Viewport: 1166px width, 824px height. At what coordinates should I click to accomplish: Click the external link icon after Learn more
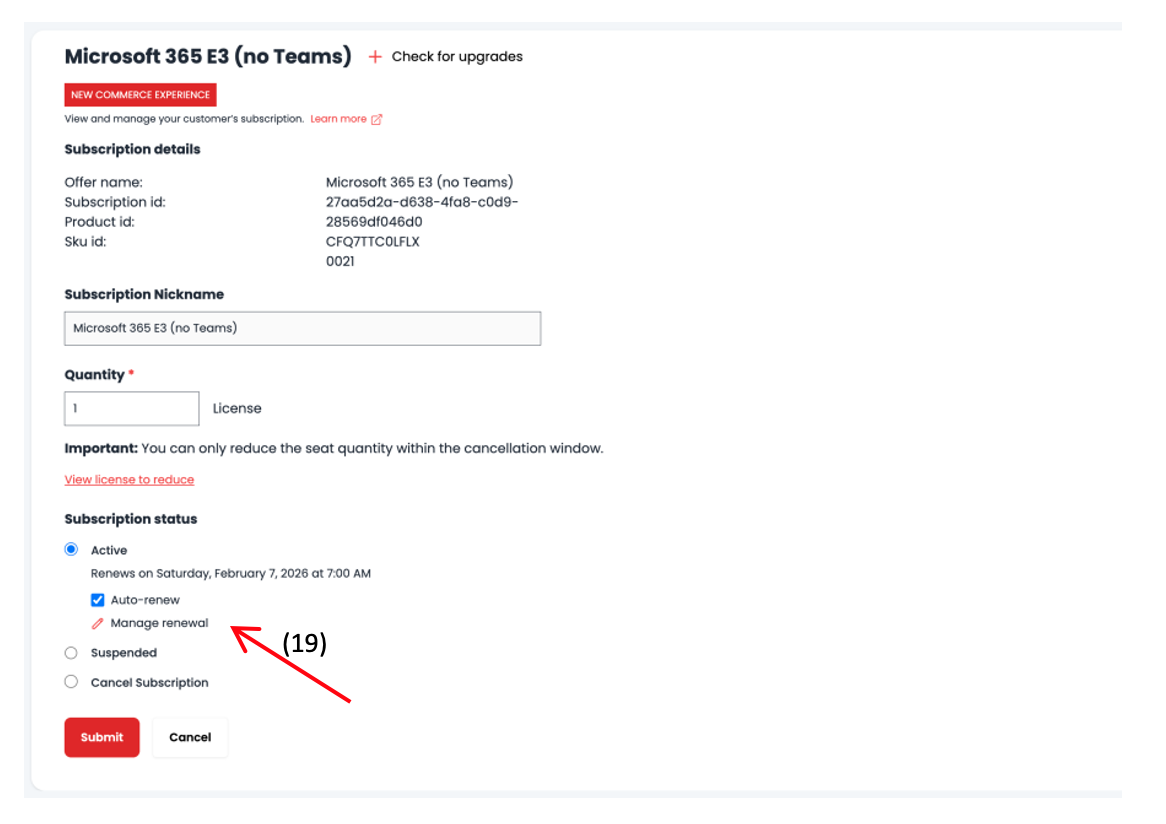coord(377,119)
